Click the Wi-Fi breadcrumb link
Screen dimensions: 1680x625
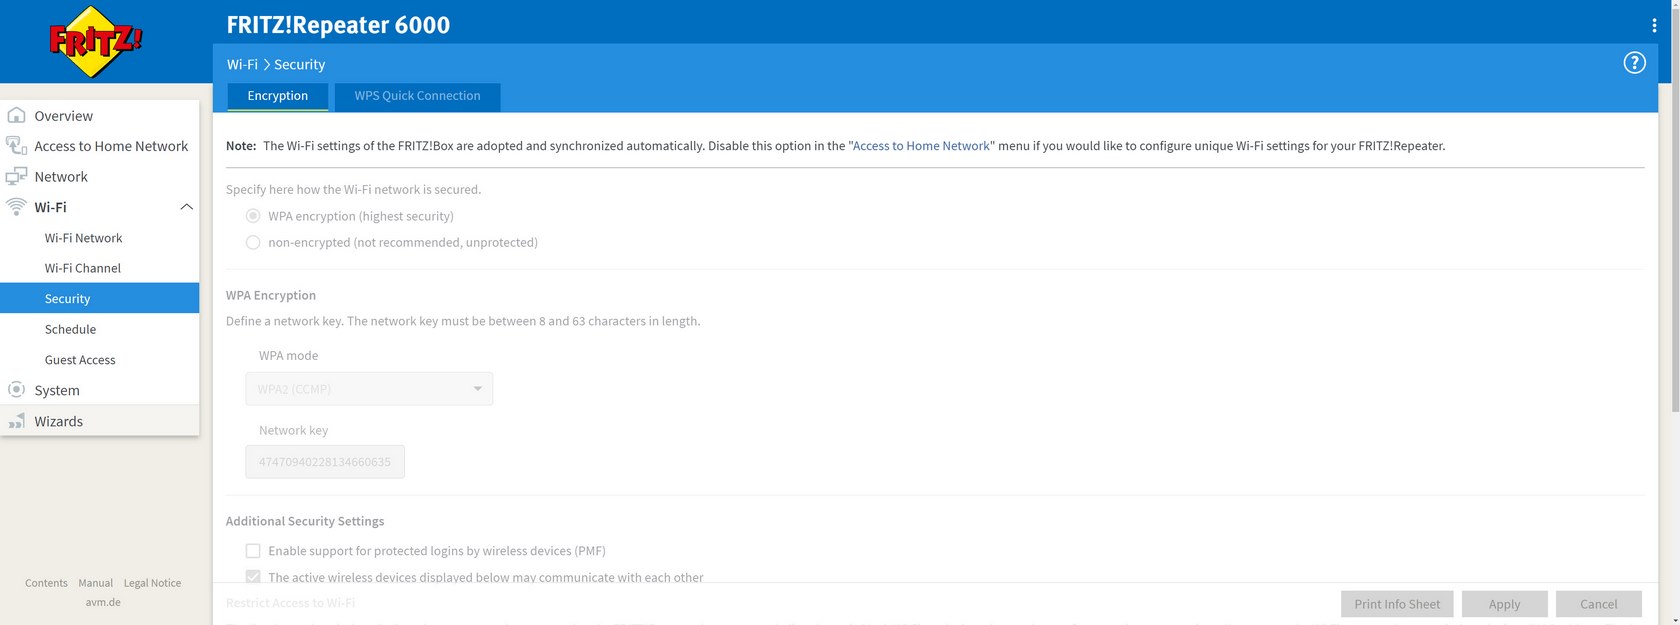tap(242, 64)
